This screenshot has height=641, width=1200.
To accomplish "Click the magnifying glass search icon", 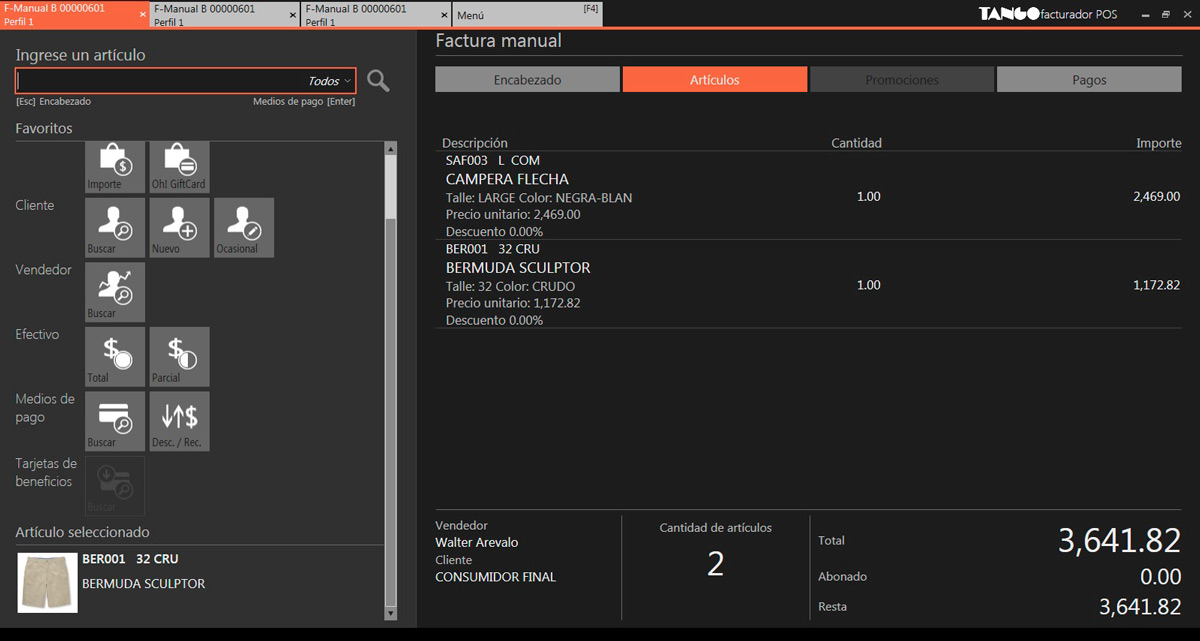I will click(x=378, y=81).
